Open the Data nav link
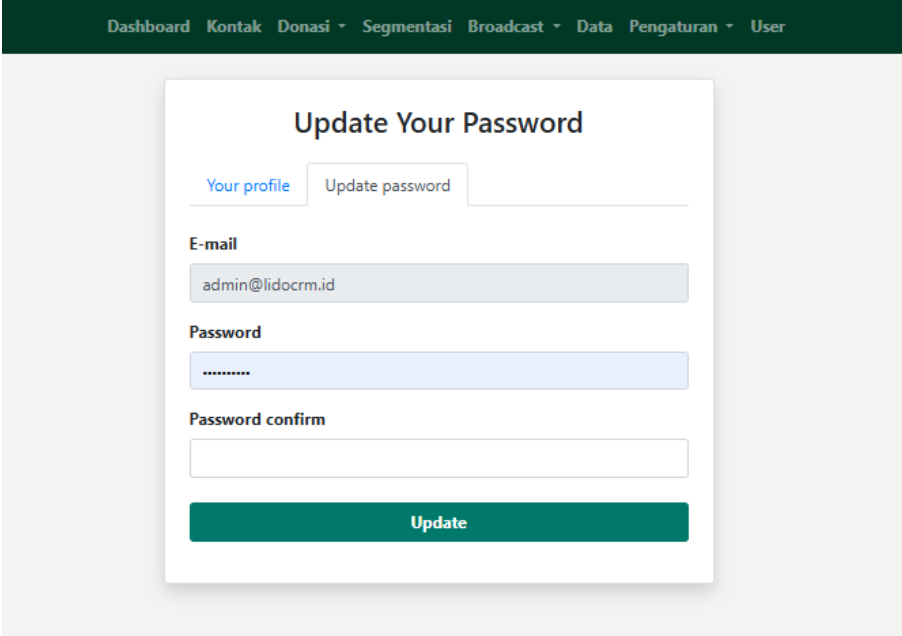The height and width of the screenshot is (636, 902). tap(594, 27)
